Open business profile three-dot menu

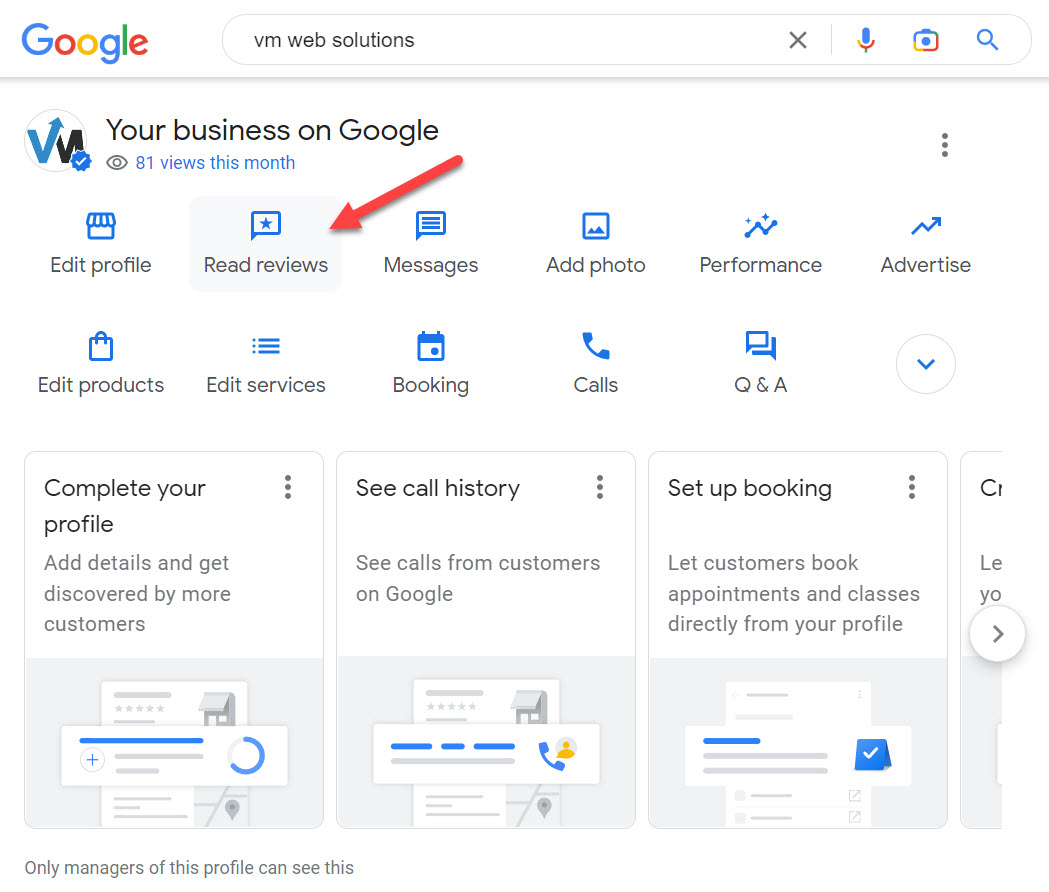coord(945,145)
